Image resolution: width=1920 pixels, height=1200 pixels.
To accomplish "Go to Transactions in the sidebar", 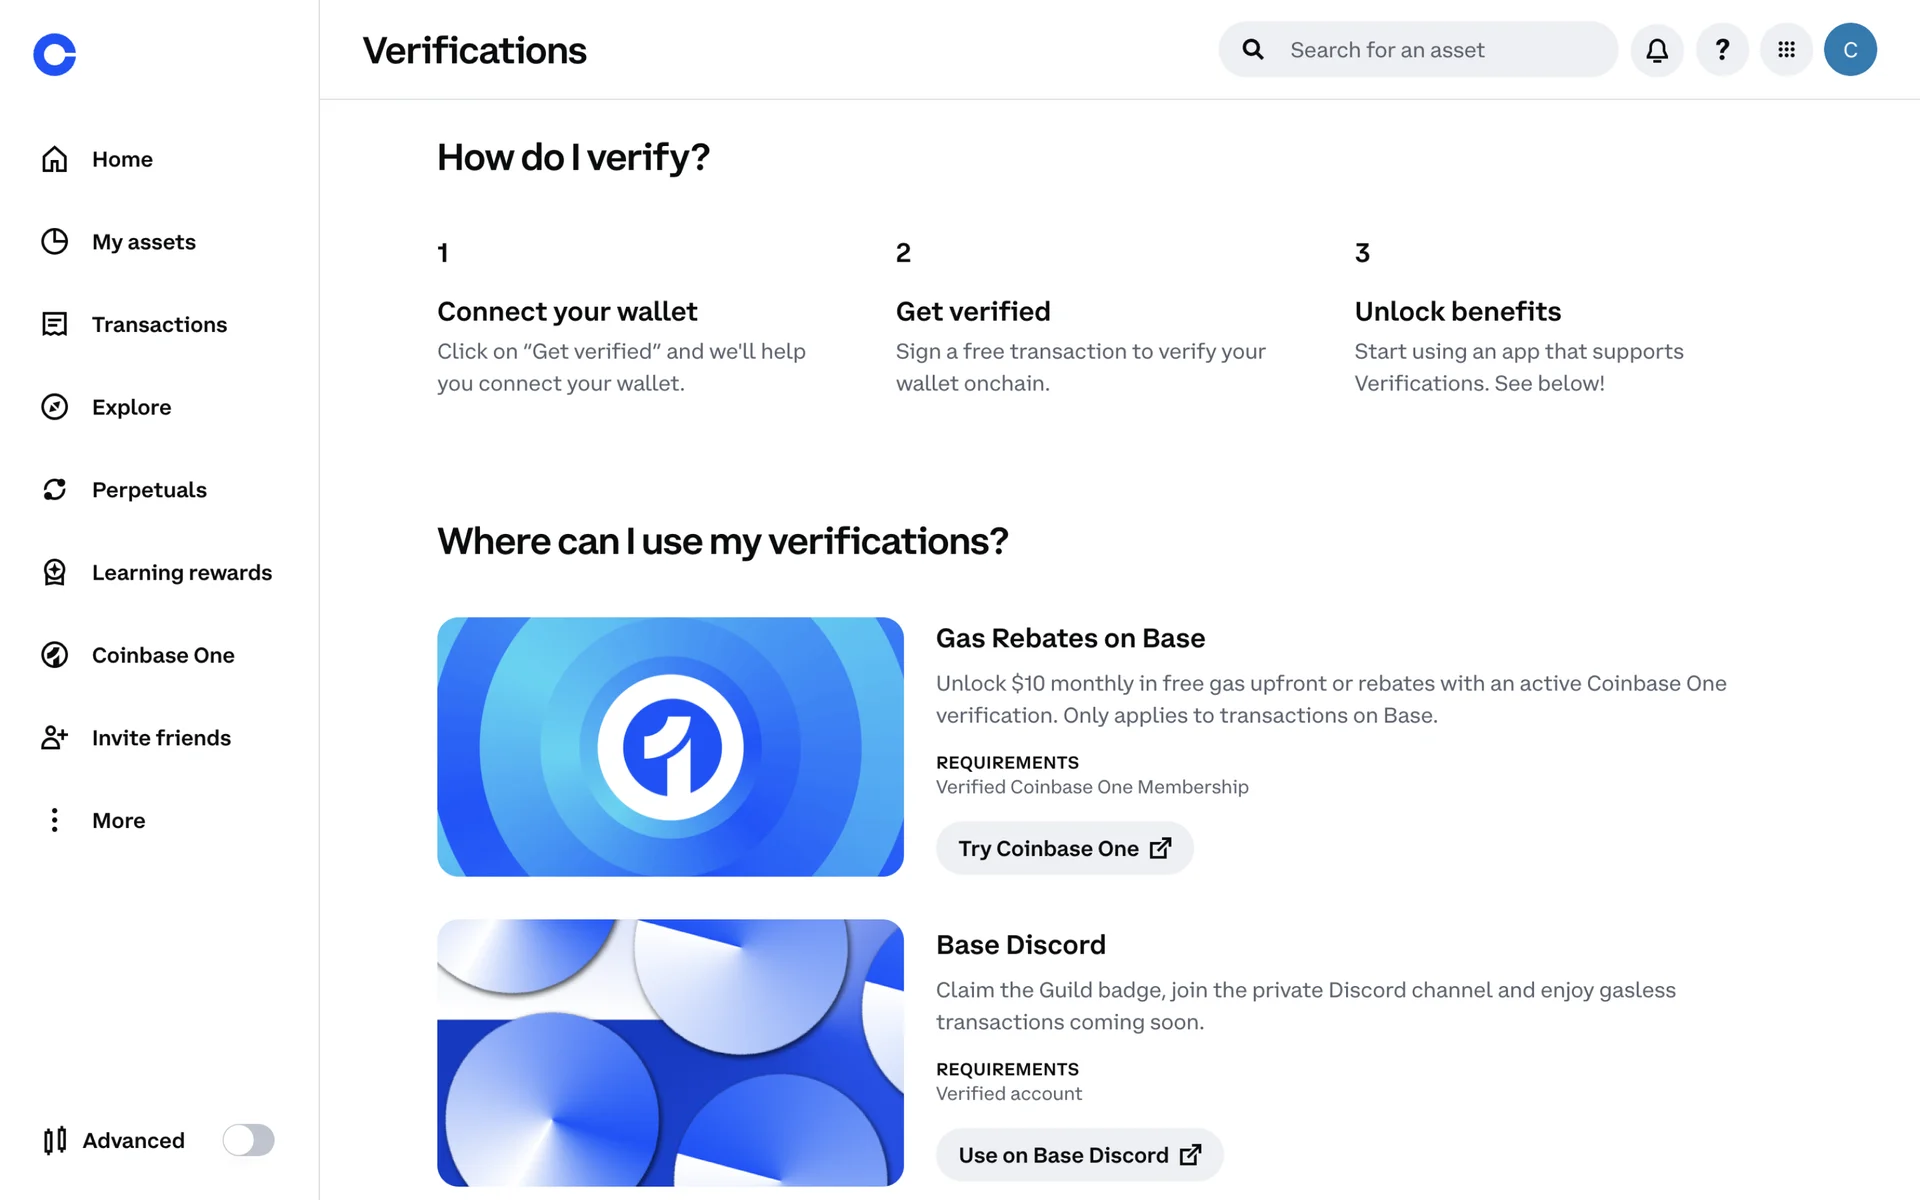I will click(x=159, y=325).
